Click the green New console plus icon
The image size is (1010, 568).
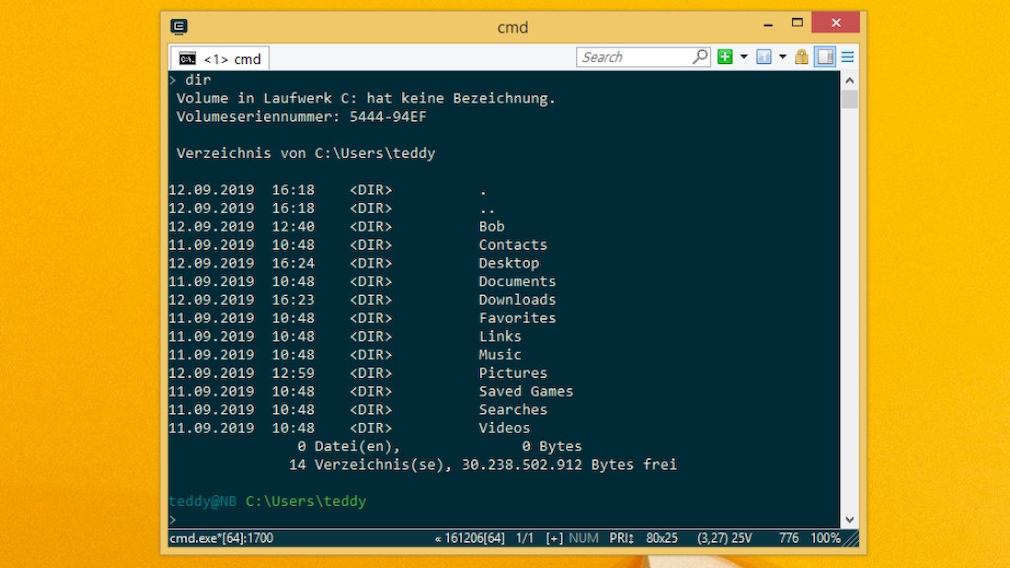725,57
